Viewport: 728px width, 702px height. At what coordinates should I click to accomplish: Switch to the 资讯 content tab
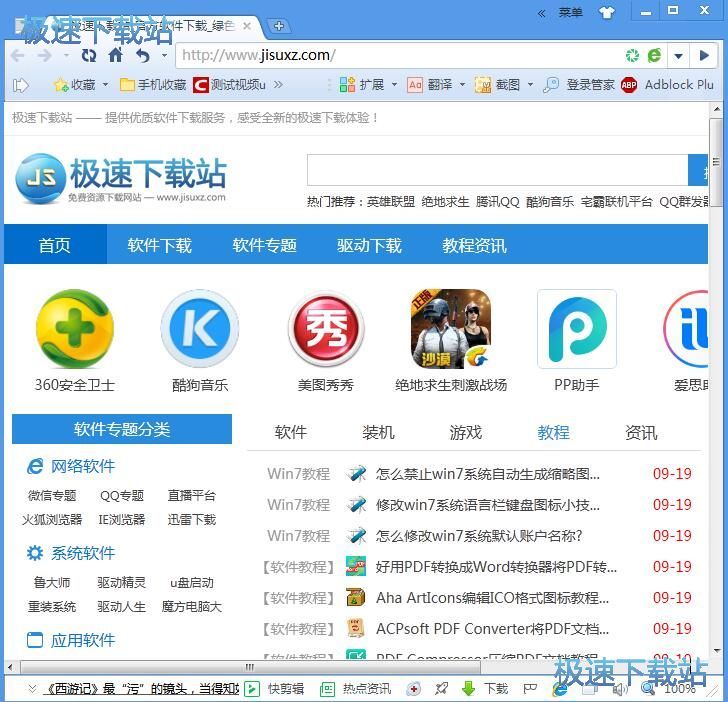[x=641, y=432]
